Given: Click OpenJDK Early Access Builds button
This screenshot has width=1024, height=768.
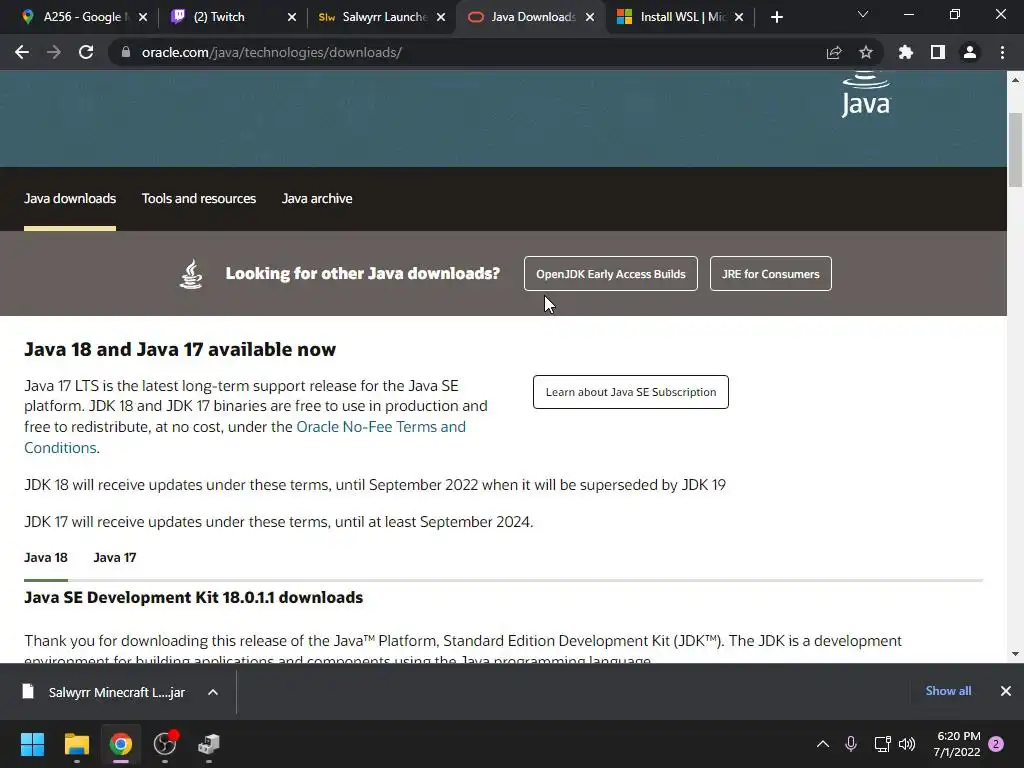Looking at the screenshot, I should (x=611, y=274).
